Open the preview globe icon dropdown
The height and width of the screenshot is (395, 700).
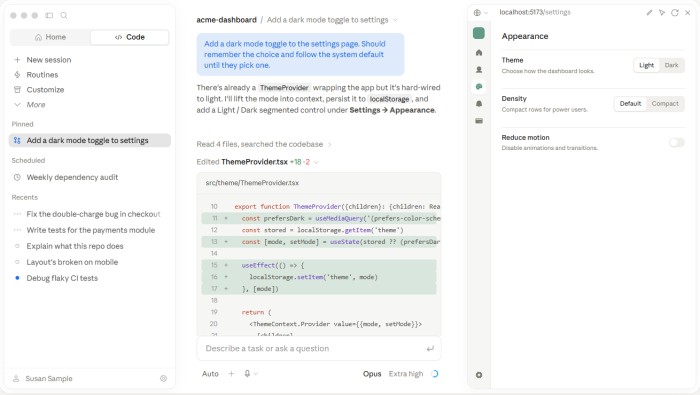(480, 12)
